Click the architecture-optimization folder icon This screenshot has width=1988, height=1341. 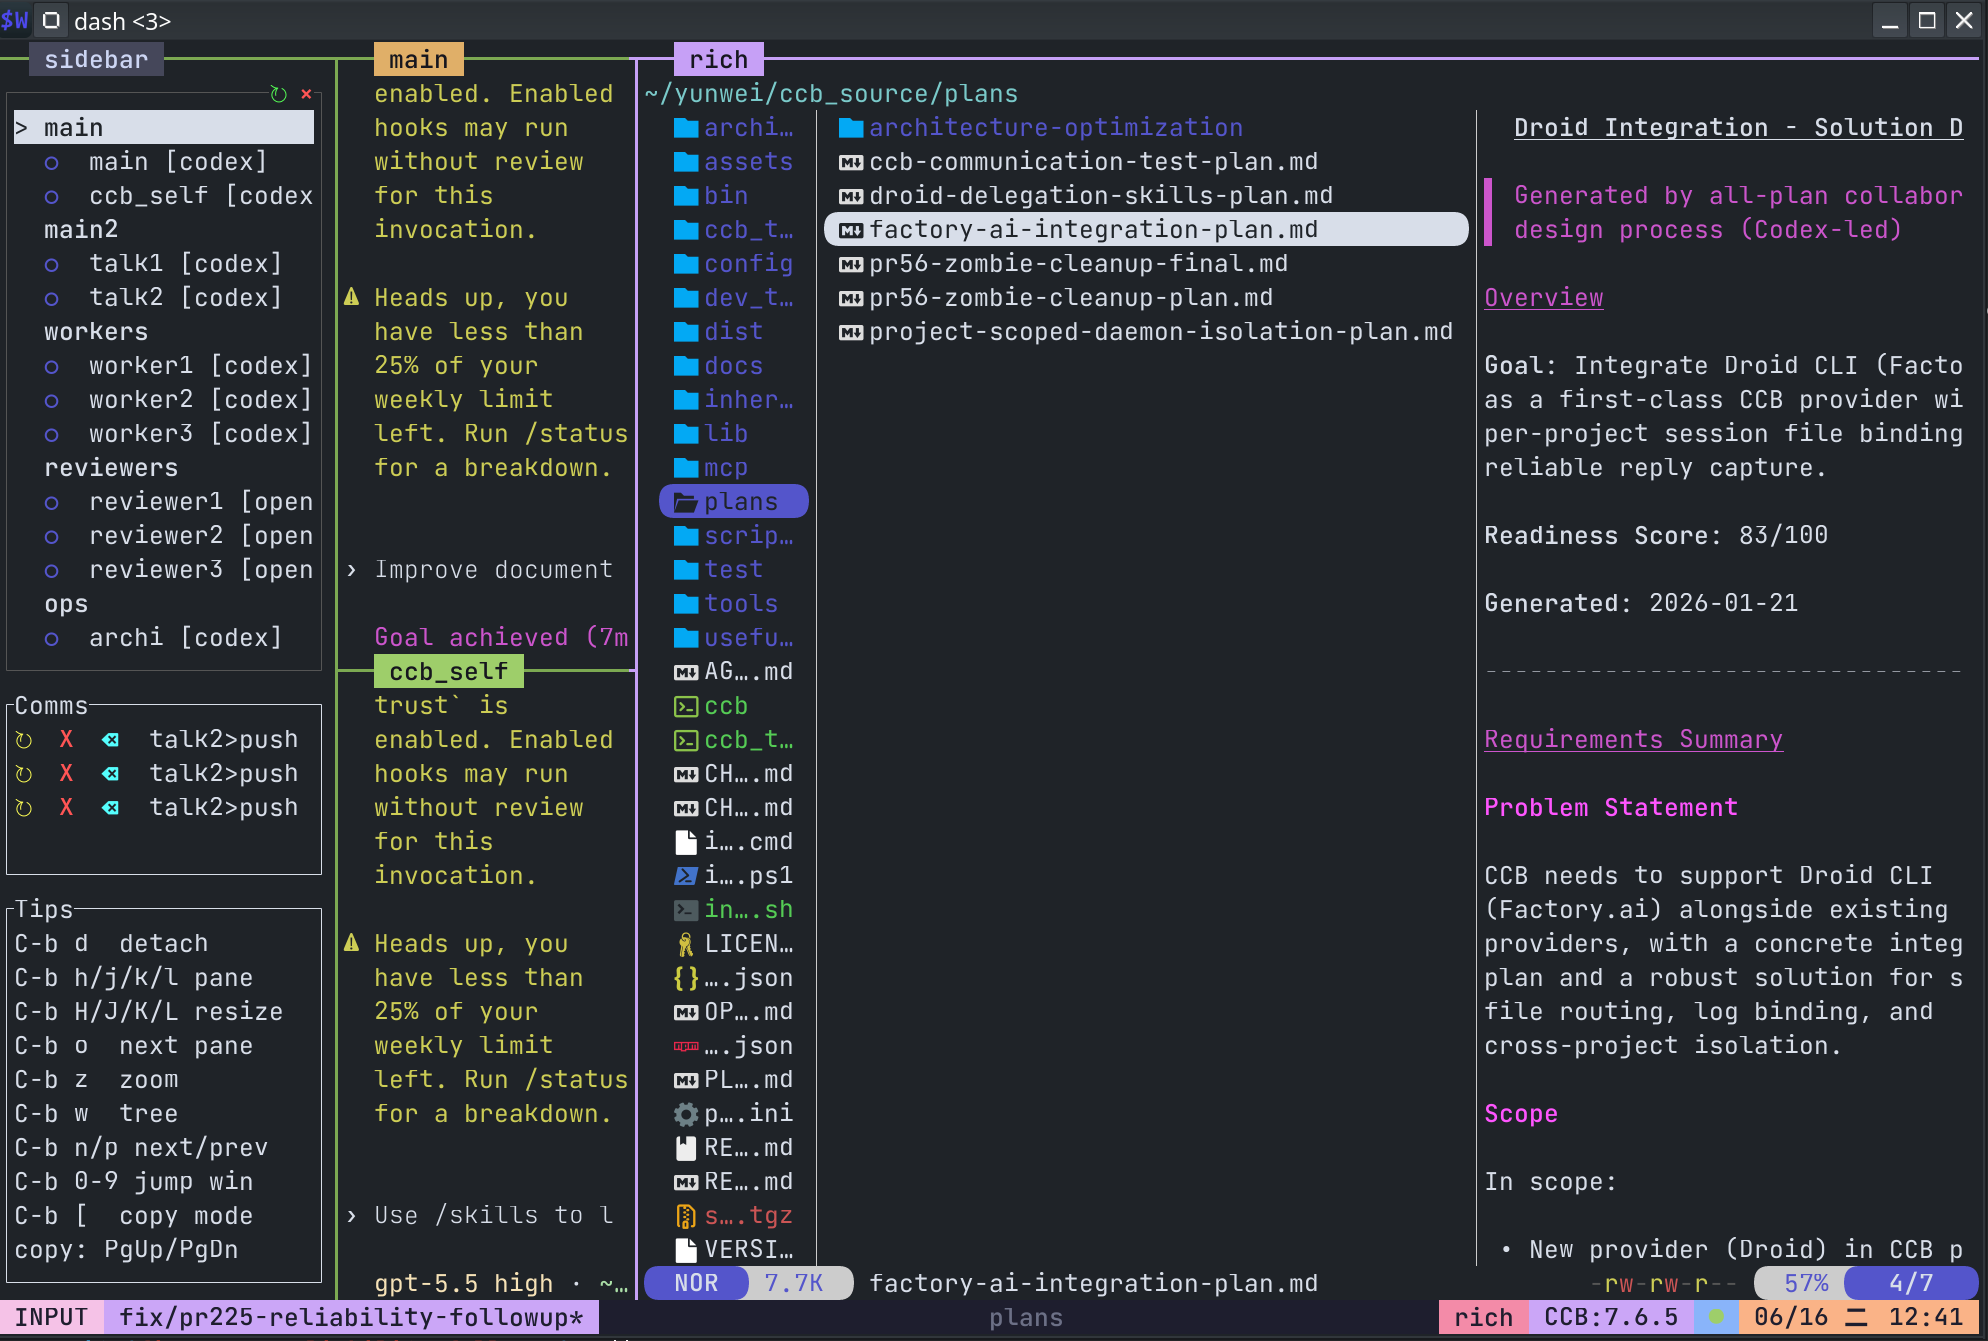[851, 128]
